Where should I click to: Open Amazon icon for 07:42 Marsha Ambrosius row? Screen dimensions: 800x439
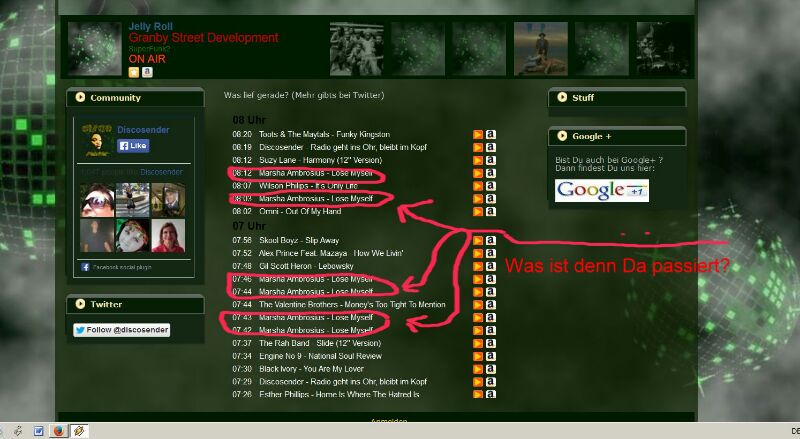[490, 330]
